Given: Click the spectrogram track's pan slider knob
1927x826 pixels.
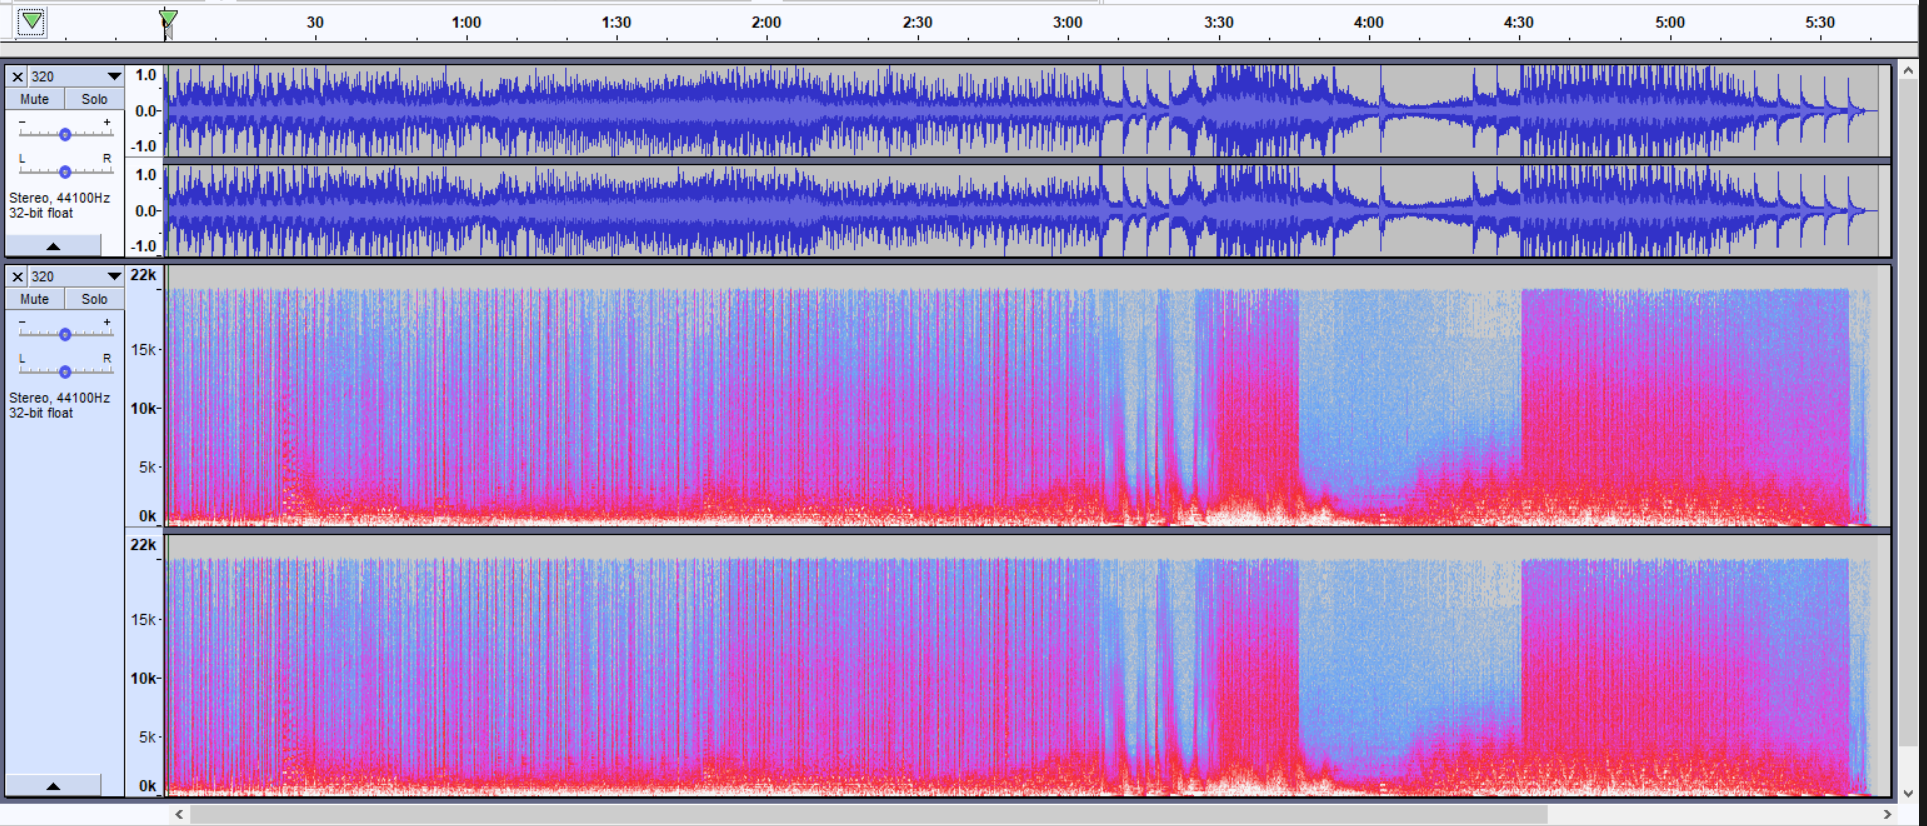Looking at the screenshot, I should (65, 372).
